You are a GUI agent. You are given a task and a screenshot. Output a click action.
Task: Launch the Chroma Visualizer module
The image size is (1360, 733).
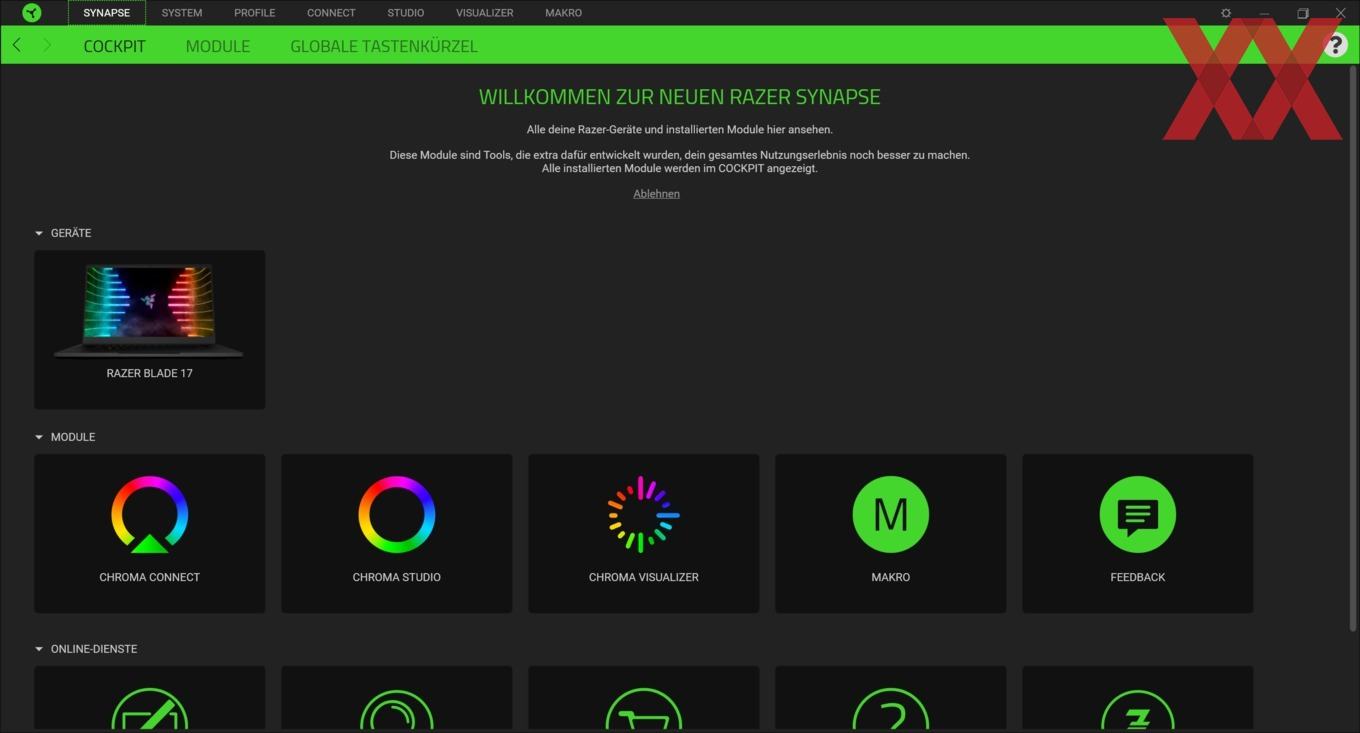(x=644, y=533)
